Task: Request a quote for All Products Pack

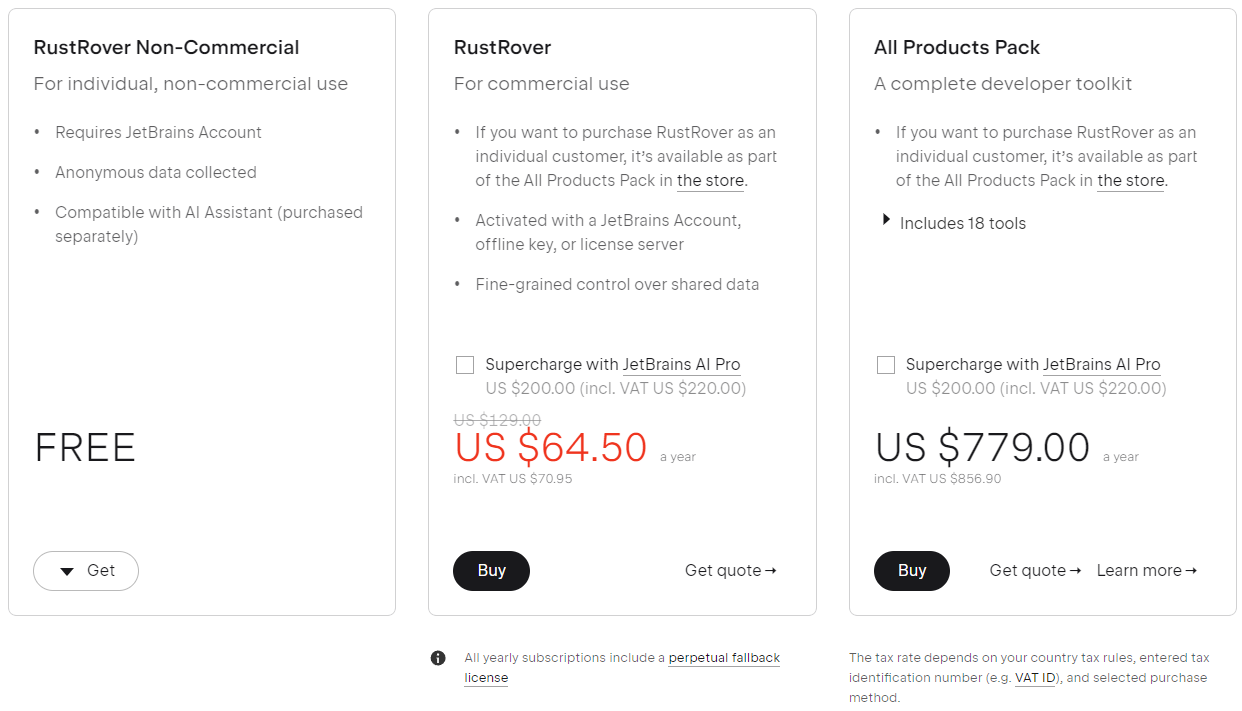Action: (1035, 571)
